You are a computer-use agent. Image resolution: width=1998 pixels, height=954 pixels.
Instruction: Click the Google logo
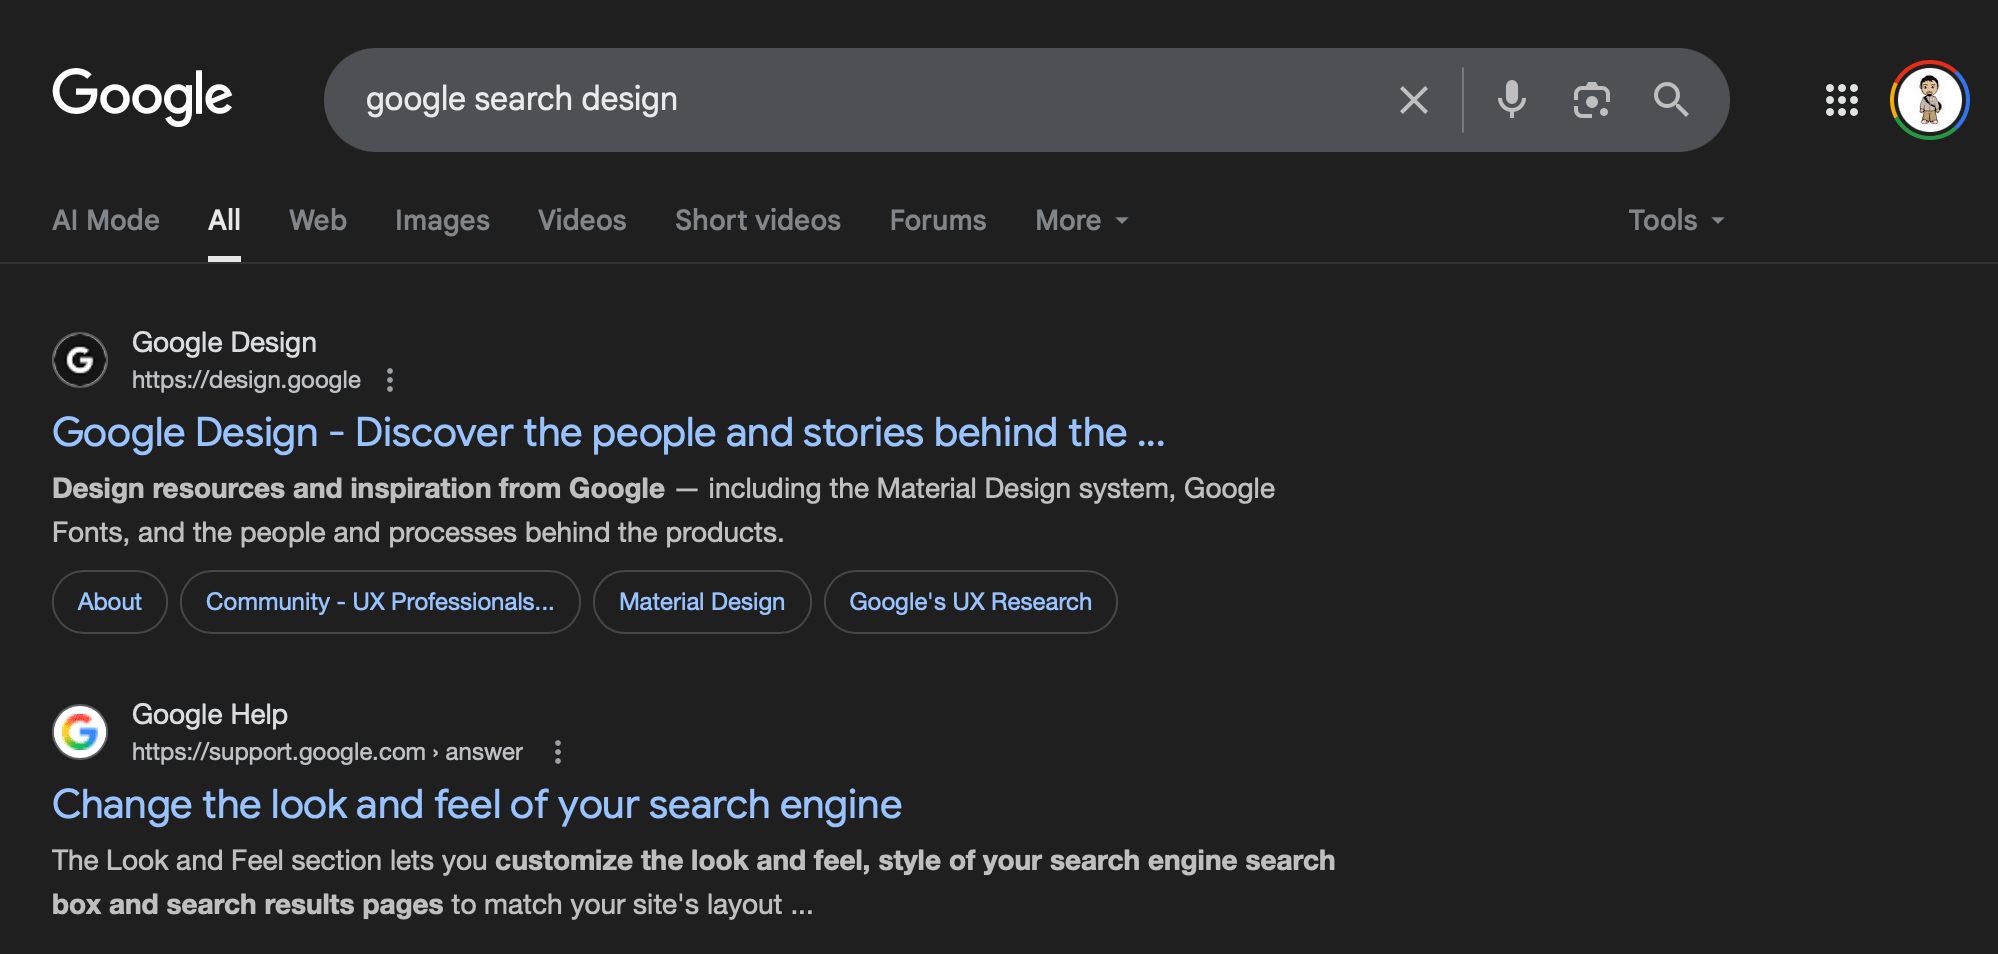point(142,97)
